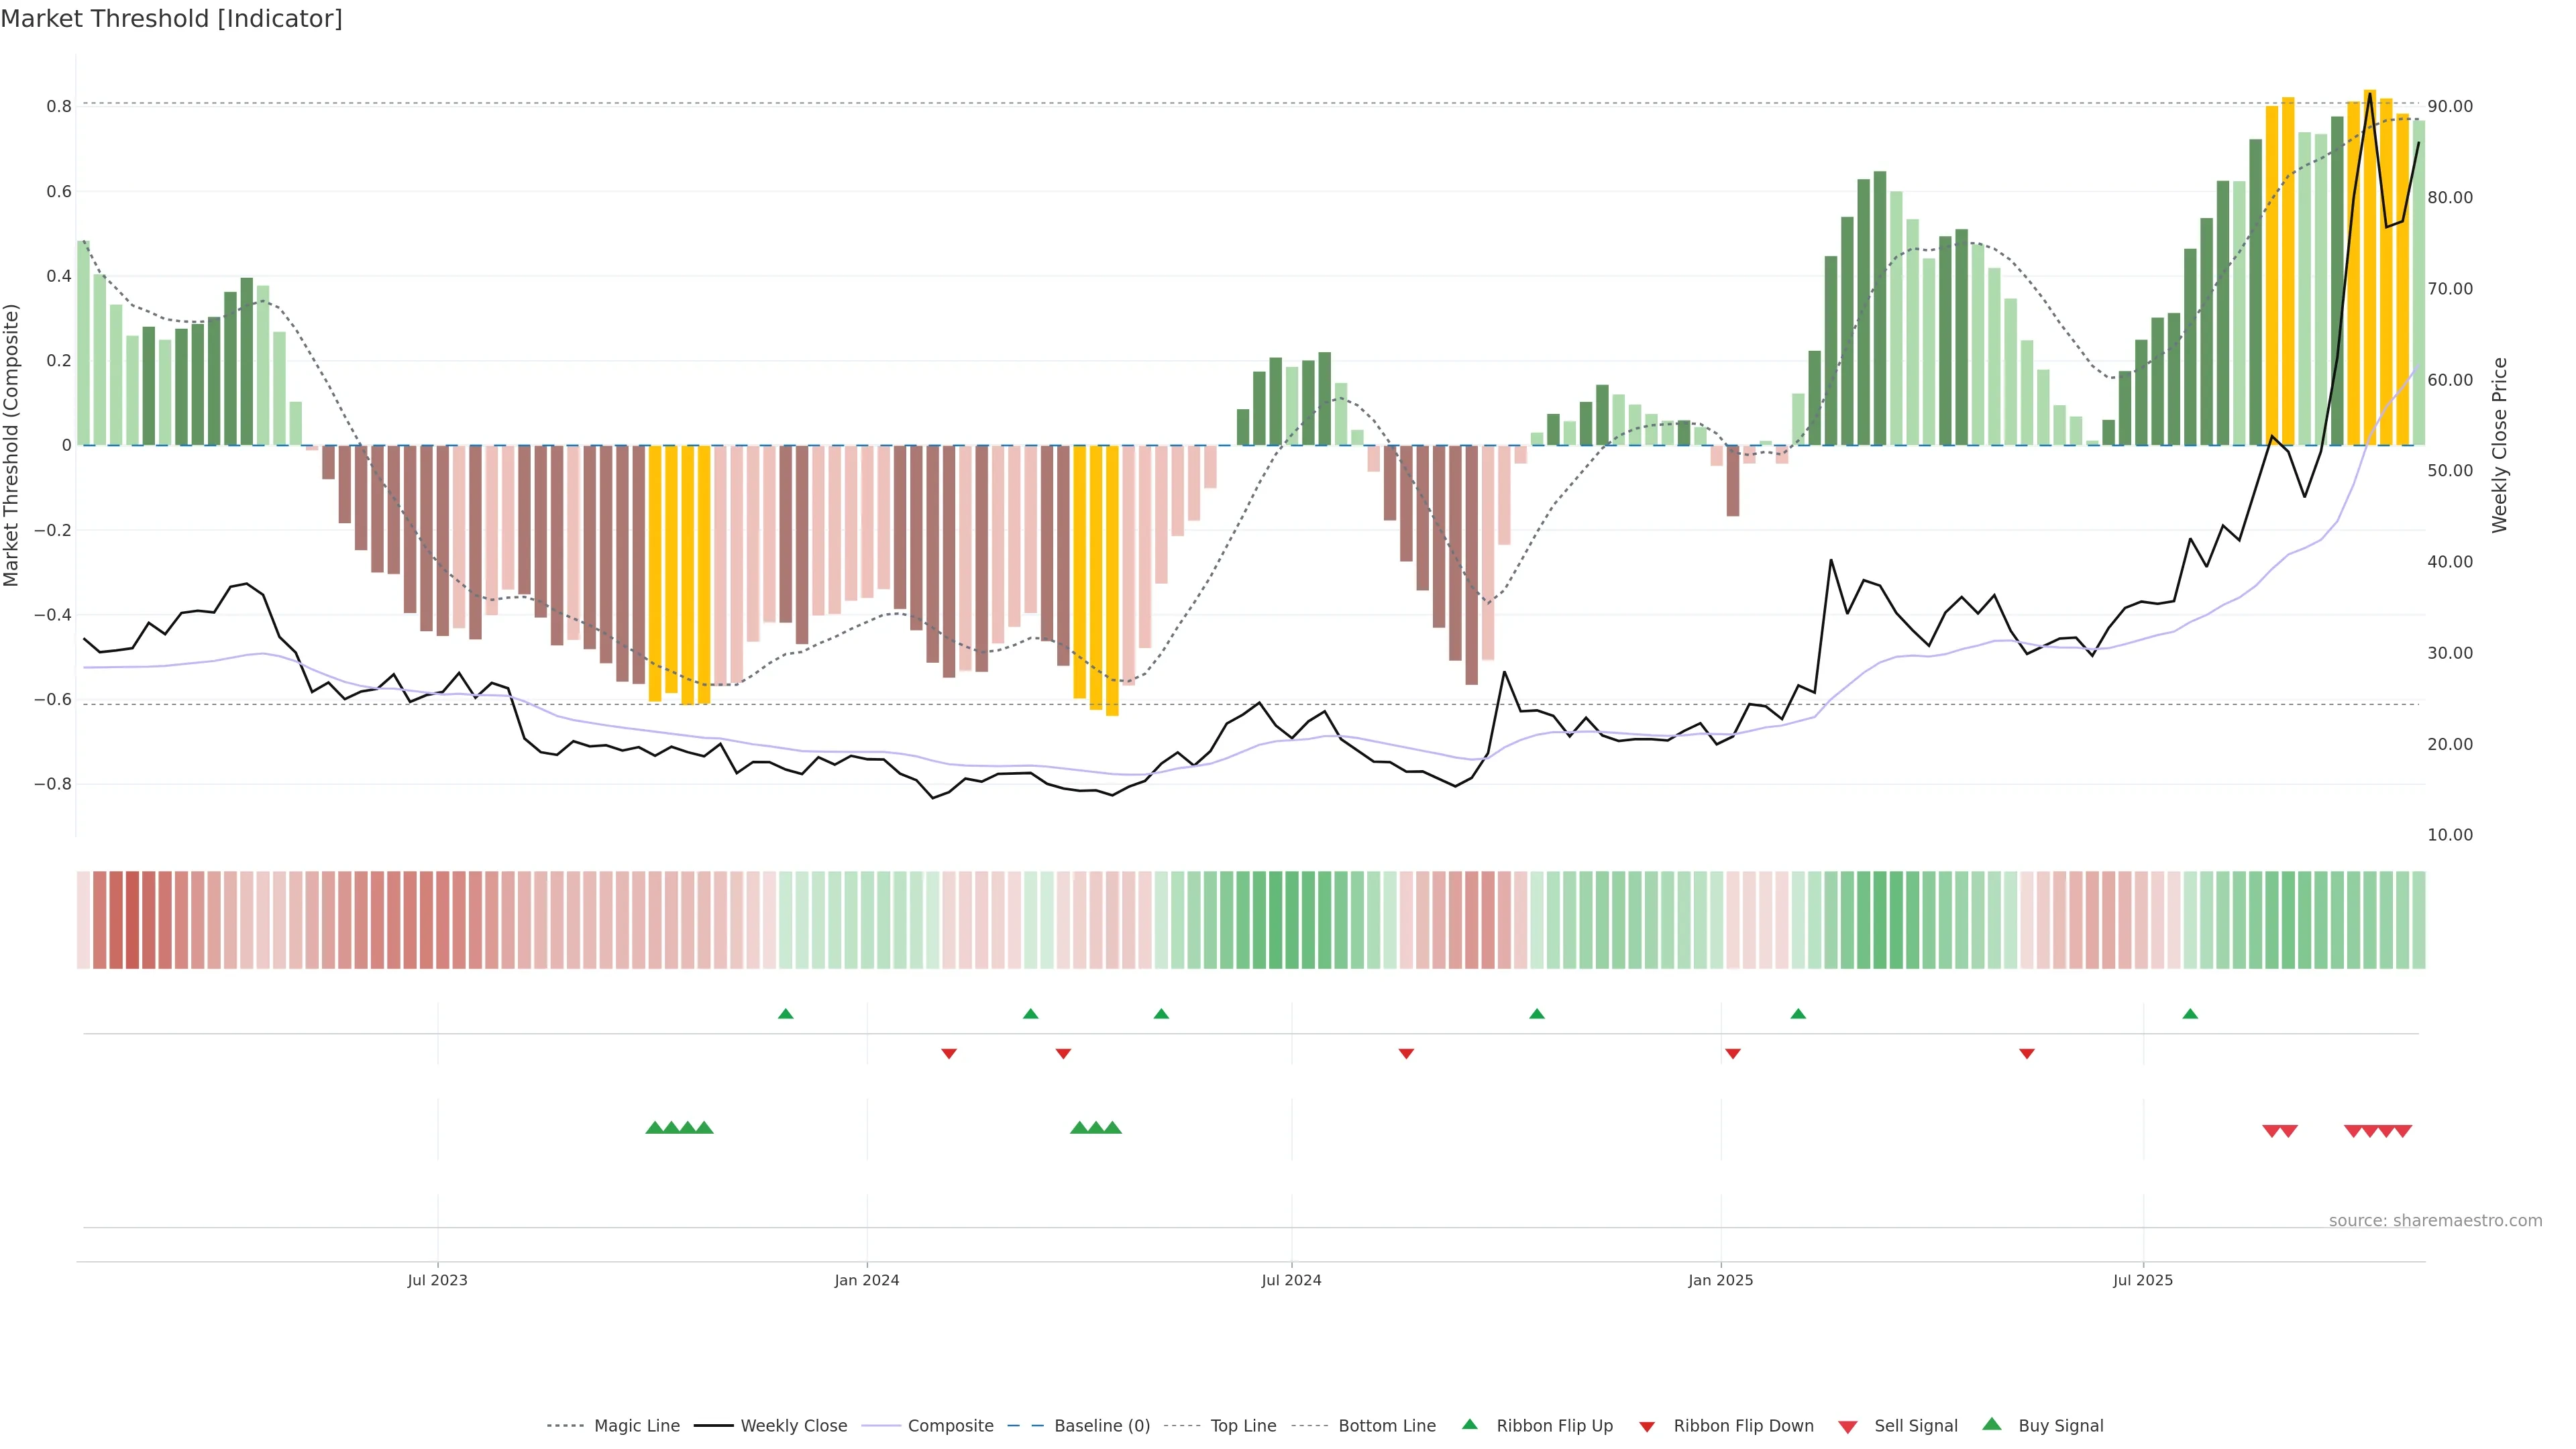Click the rightmost red sell signal triangle
Image resolution: width=2576 pixels, height=1449 pixels.
coord(2403,1131)
